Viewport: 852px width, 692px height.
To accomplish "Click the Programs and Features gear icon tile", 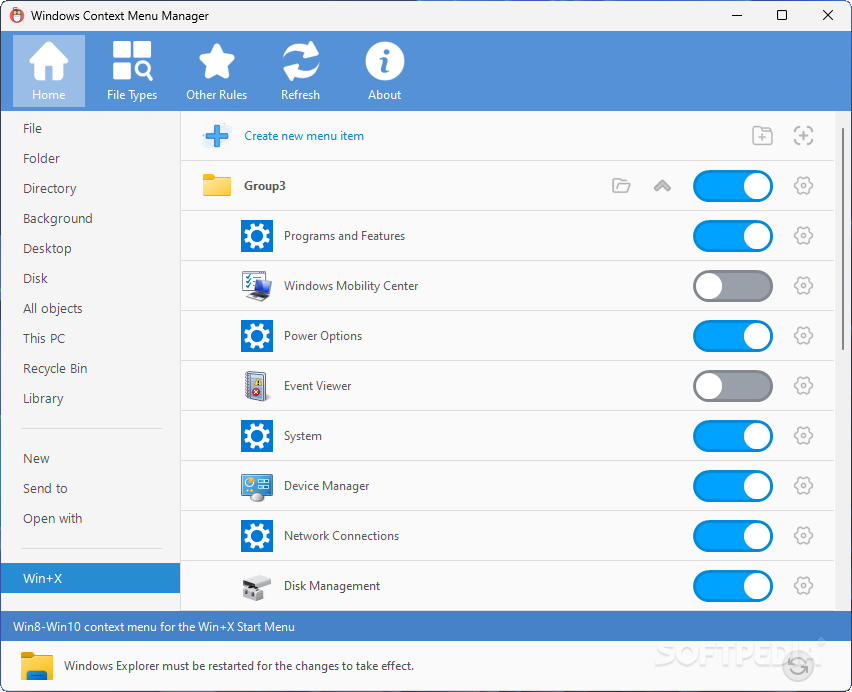I will click(x=257, y=236).
